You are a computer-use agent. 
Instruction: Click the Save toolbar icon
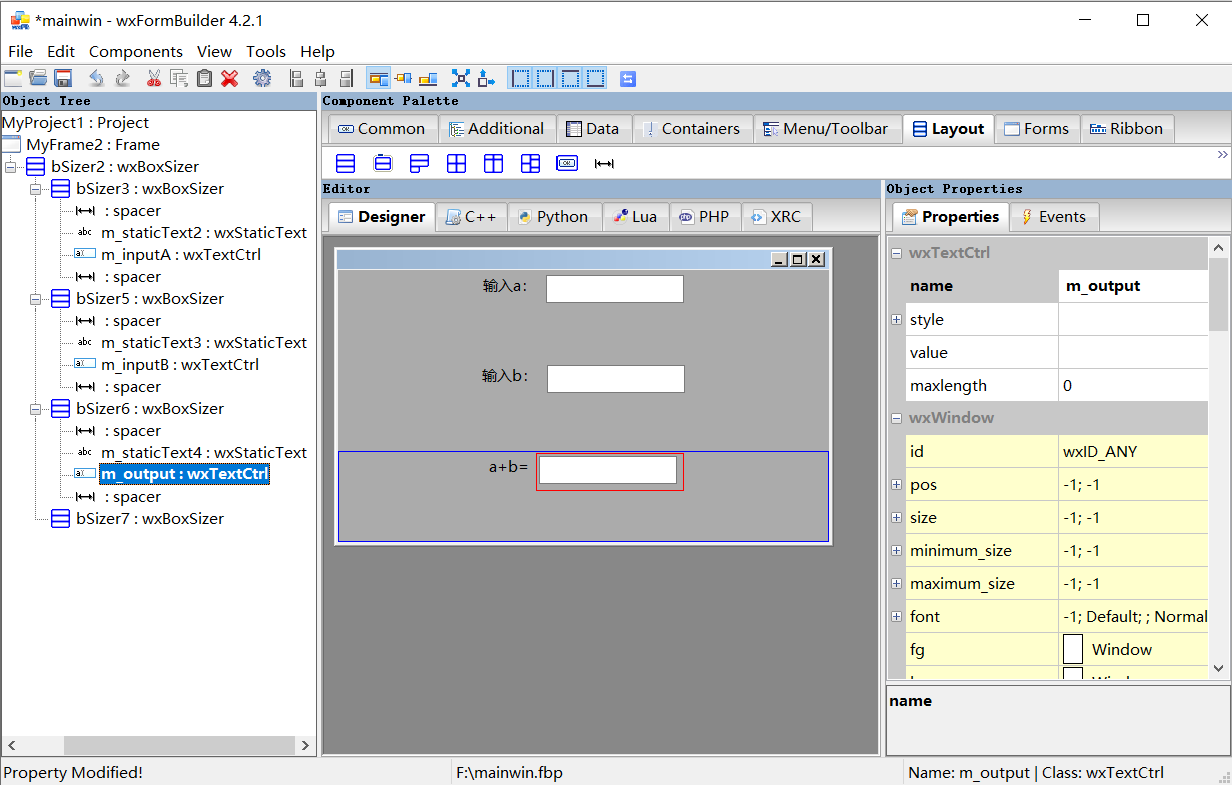click(63, 77)
